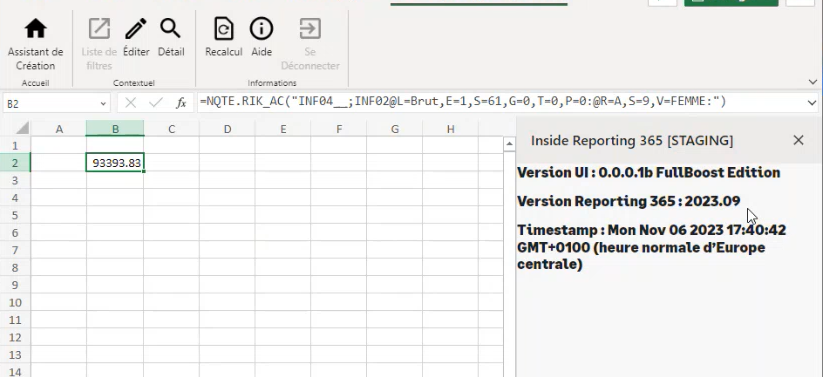Select row 10 header
This screenshot has width=823, height=377.
15,302
